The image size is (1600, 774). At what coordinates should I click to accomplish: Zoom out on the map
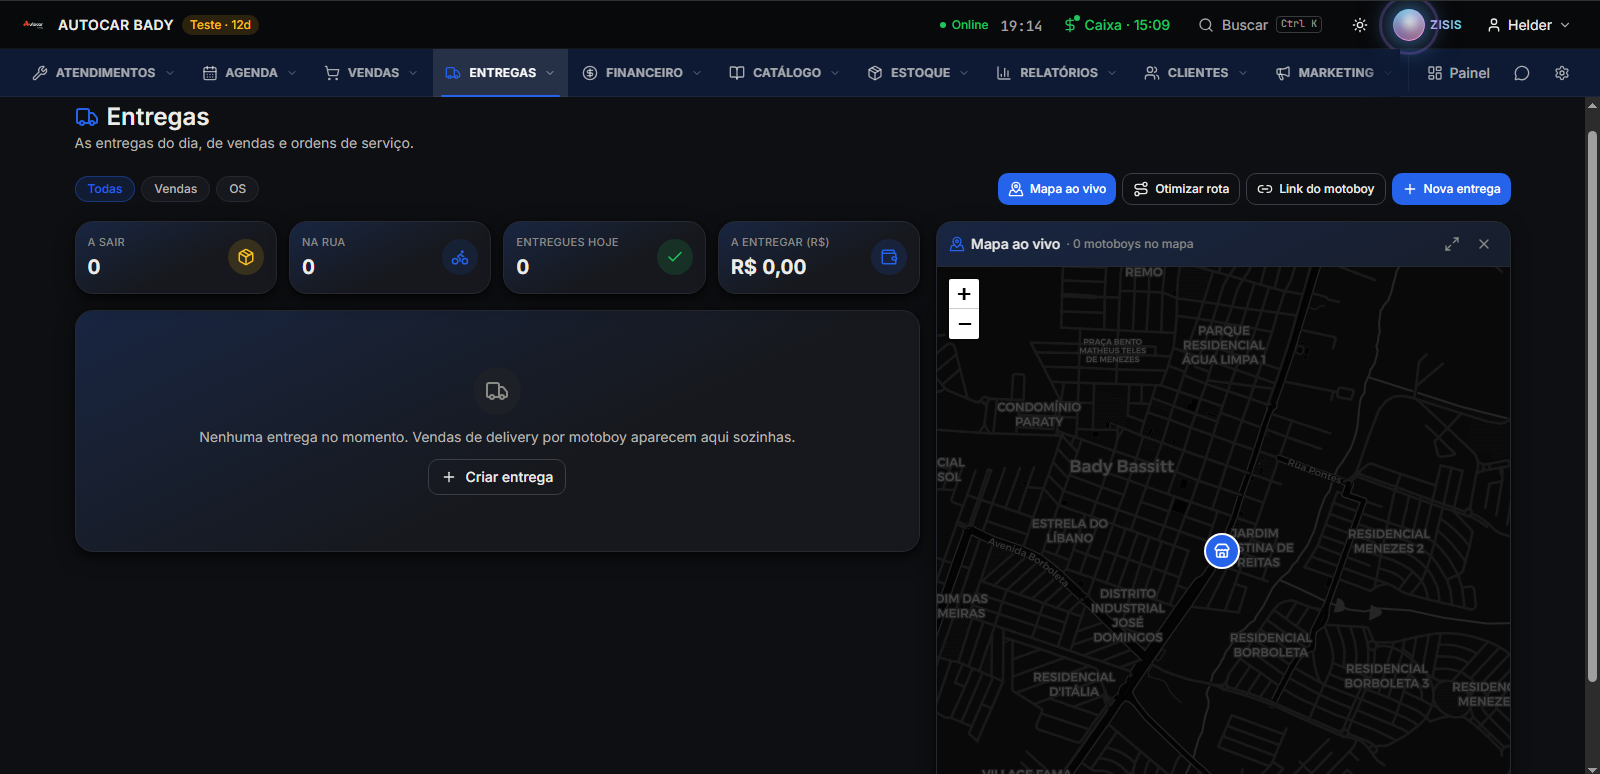(x=964, y=324)
